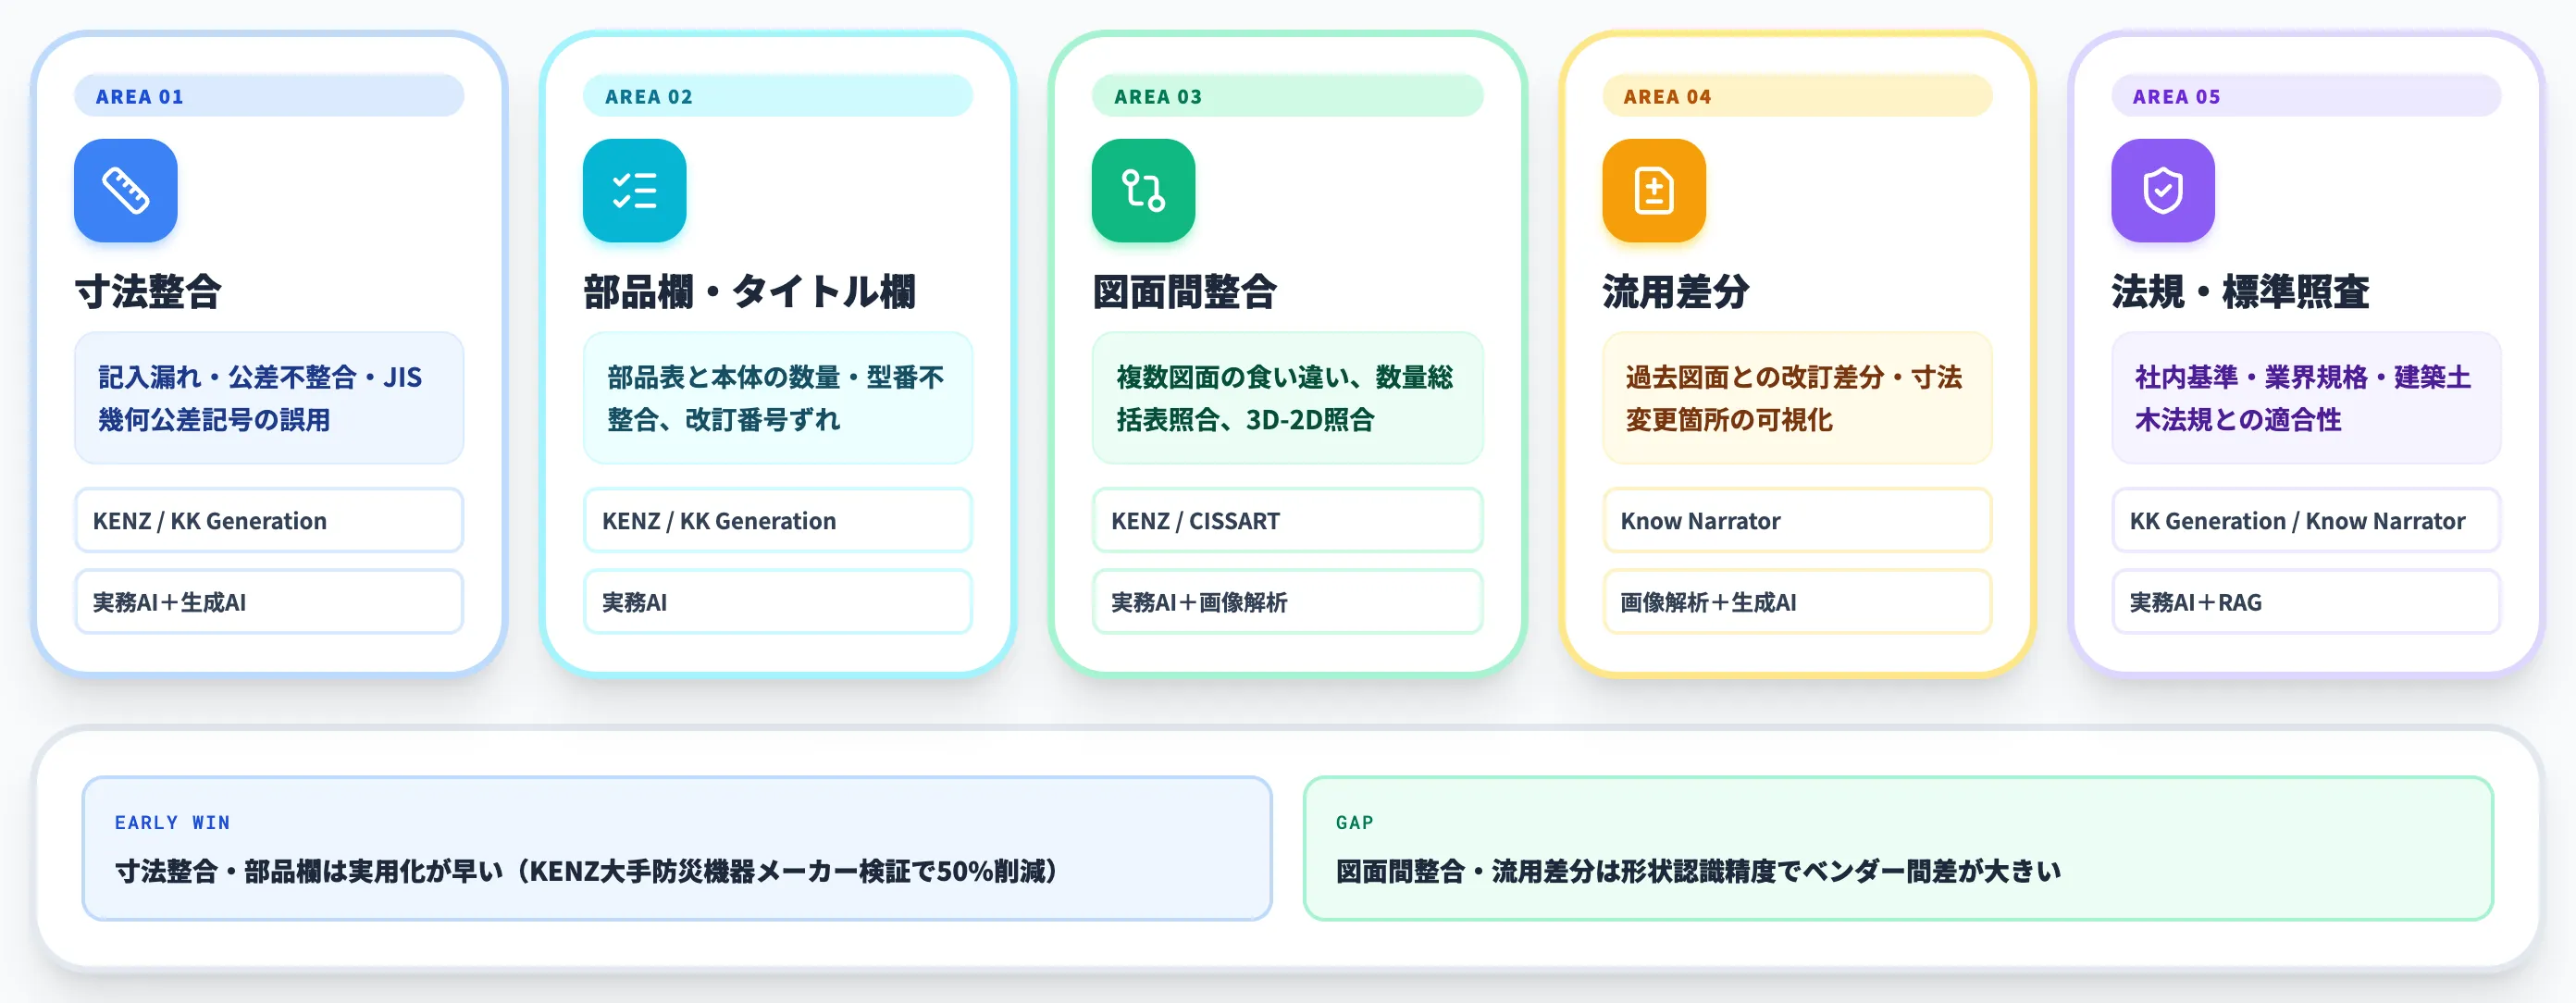
Task: Open the 法規・標準照査 card heading
Action: click(2240, 292)
